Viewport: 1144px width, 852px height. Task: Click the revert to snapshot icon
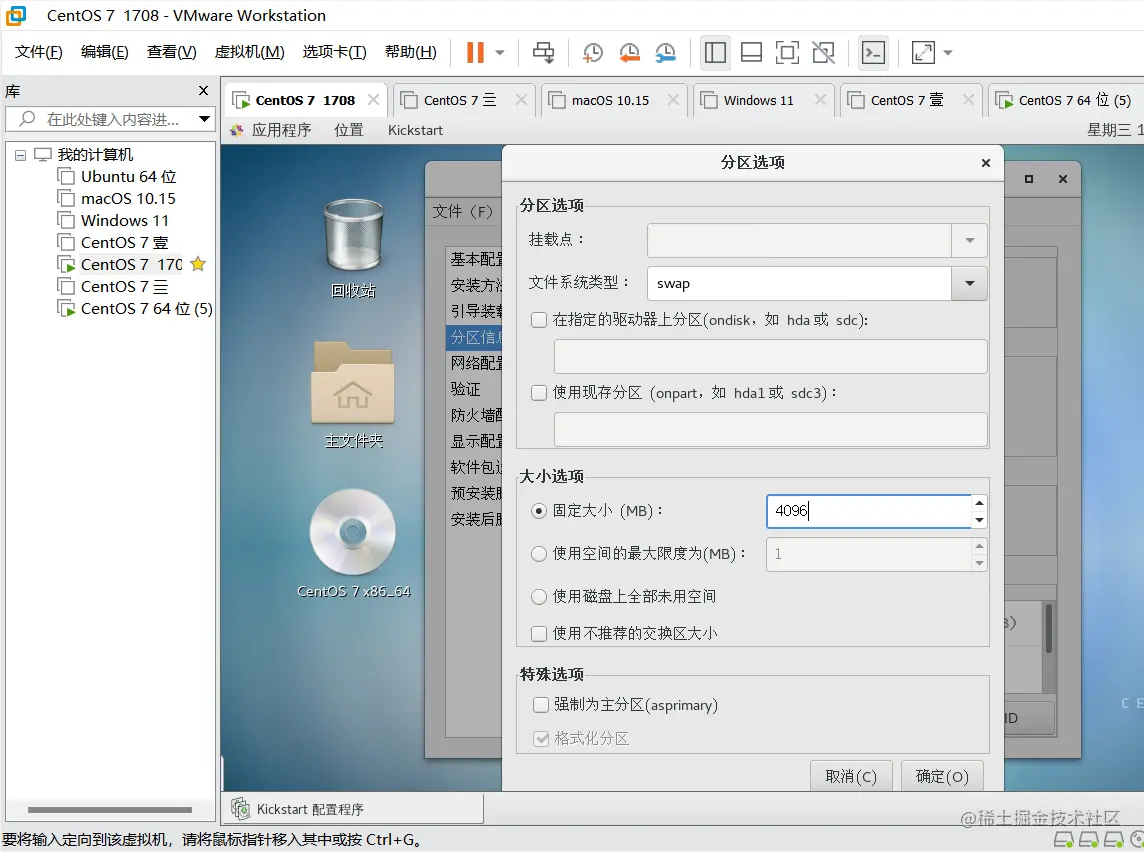click(x=629, y=53)
